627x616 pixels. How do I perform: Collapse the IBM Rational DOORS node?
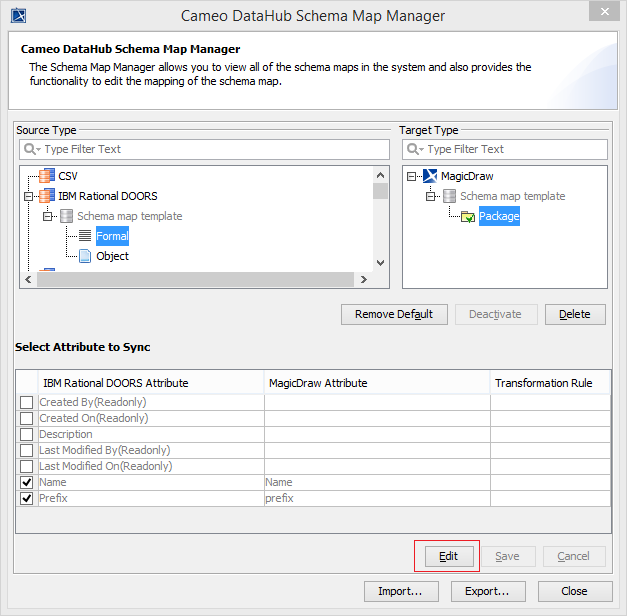(x=30, y=196)
